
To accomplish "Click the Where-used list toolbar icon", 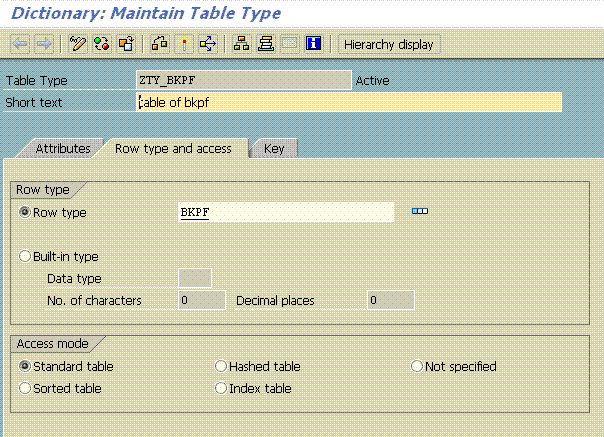I will tap(208, 44).
